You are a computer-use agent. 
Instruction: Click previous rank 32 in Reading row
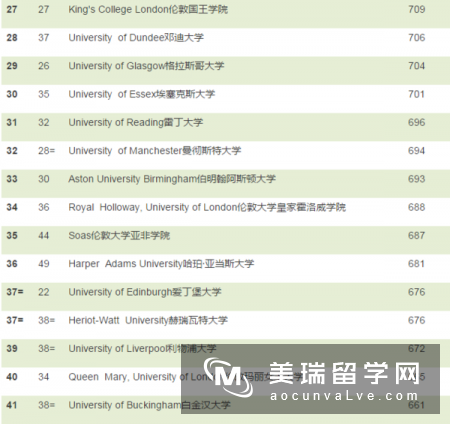point(43,123)
